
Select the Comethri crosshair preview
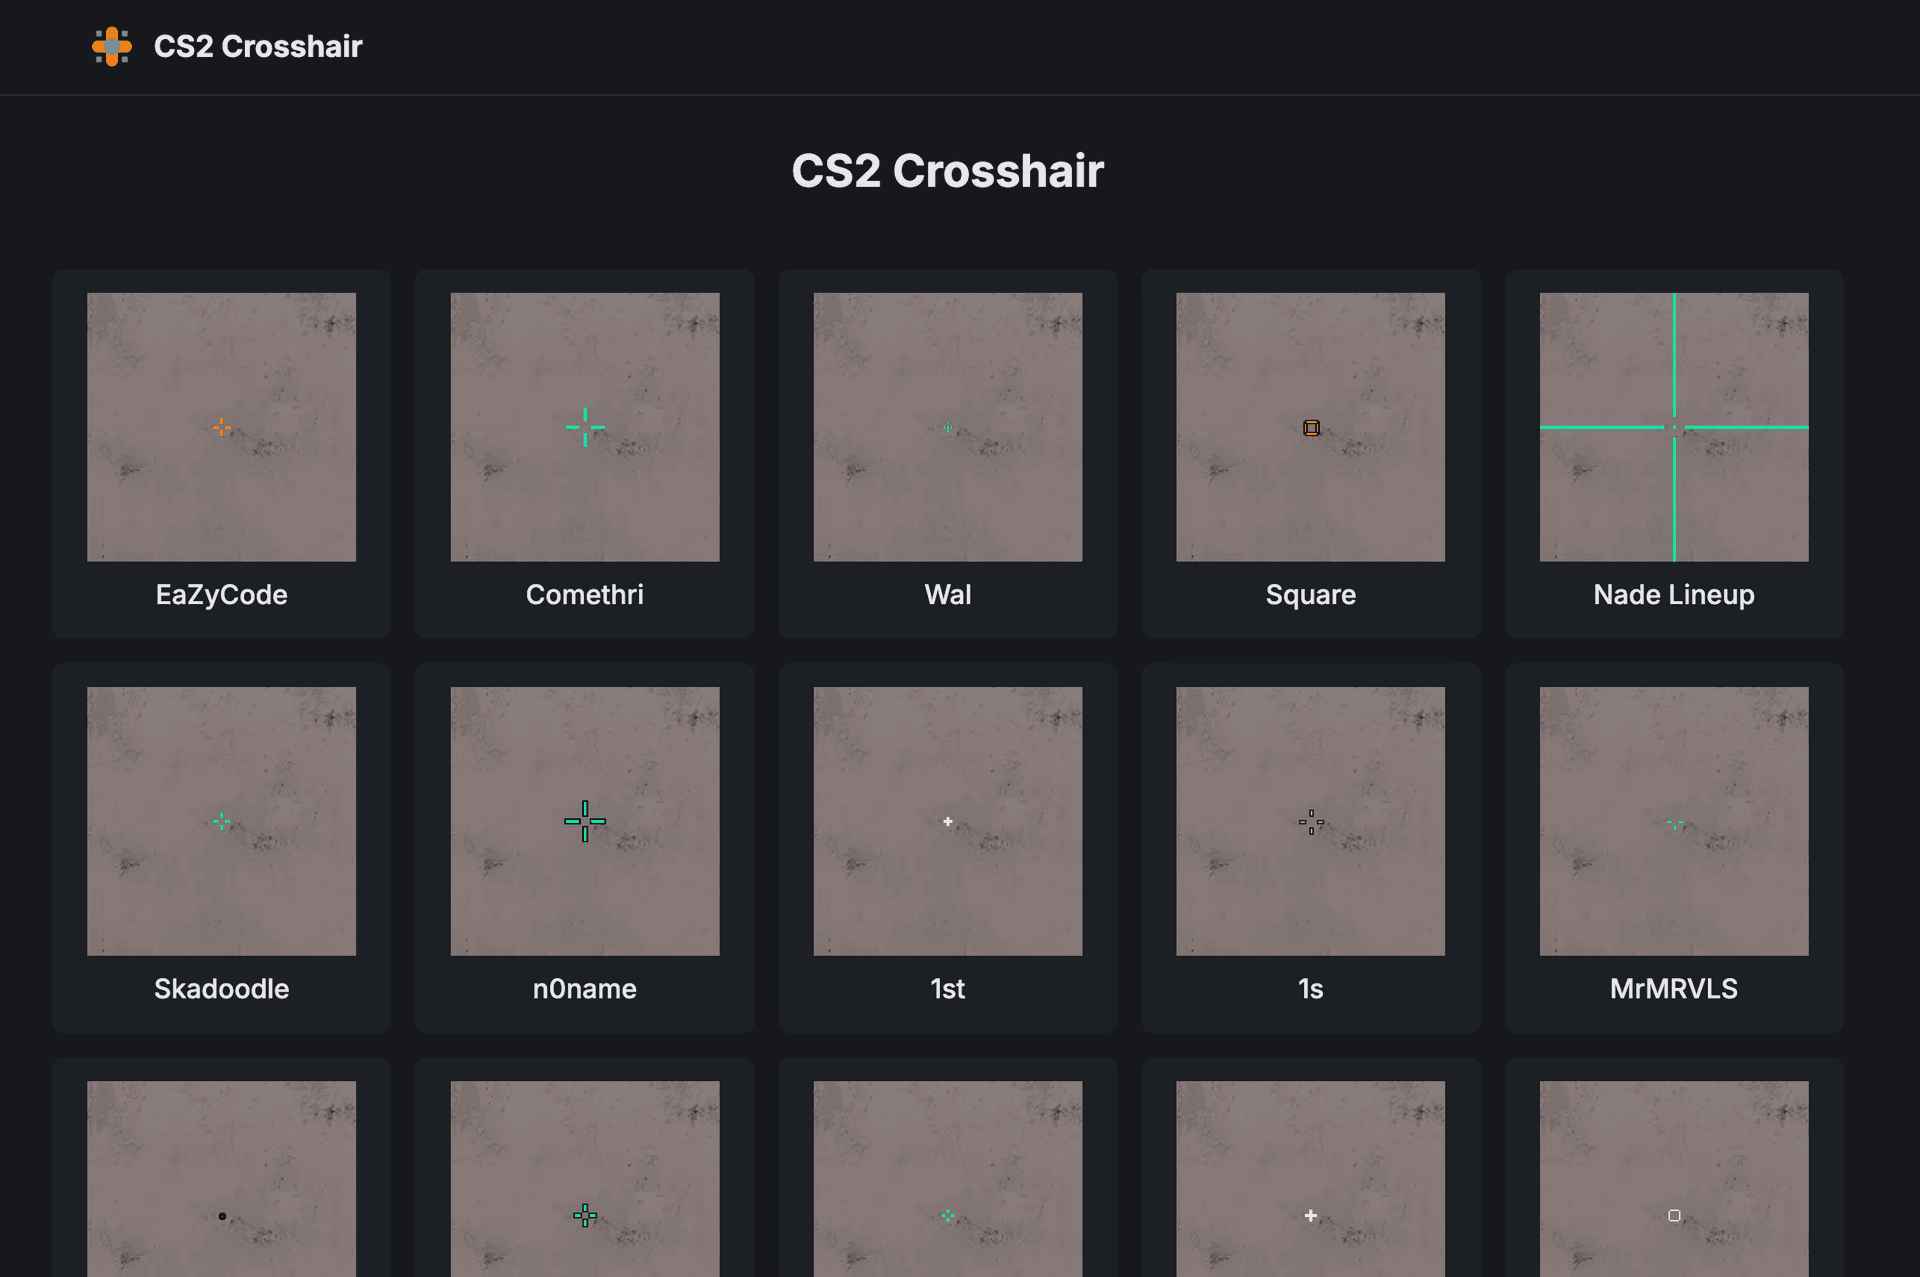pyautogui.click(x=585, y=427)
